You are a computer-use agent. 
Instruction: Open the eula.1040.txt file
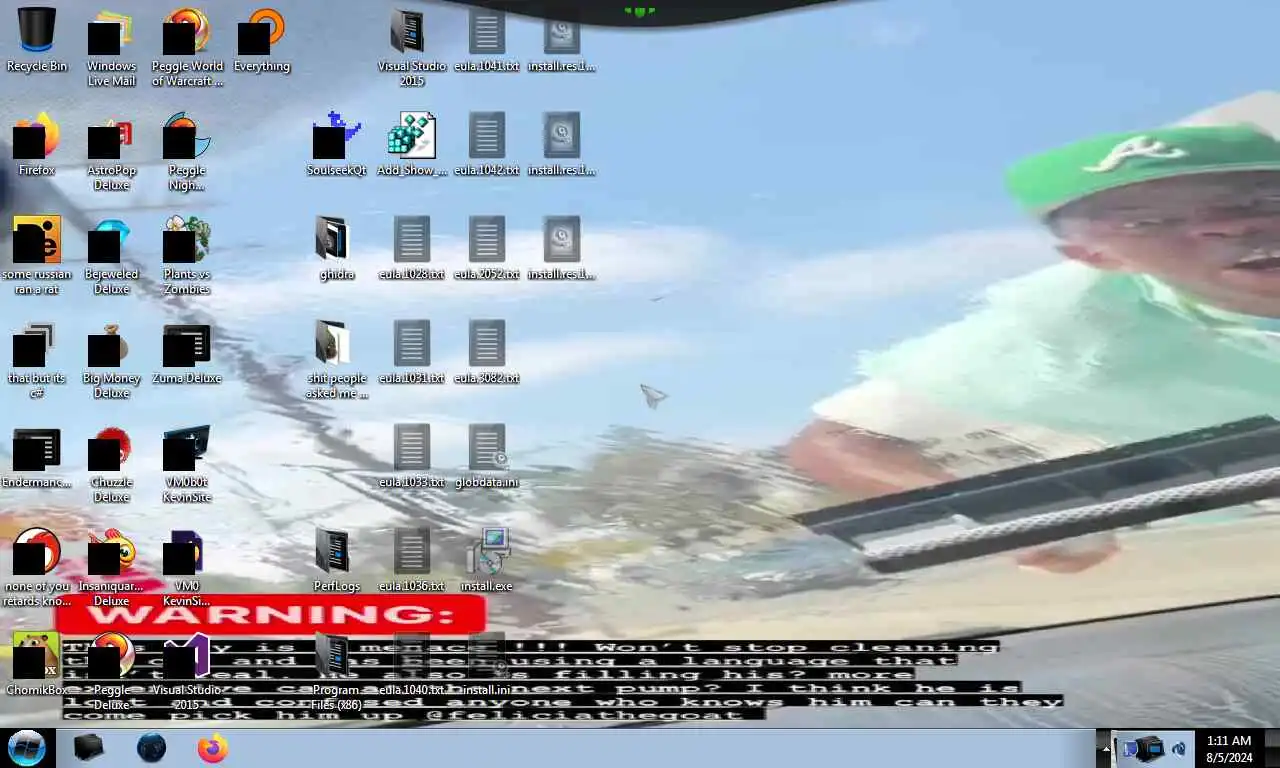tap(412, 664)
